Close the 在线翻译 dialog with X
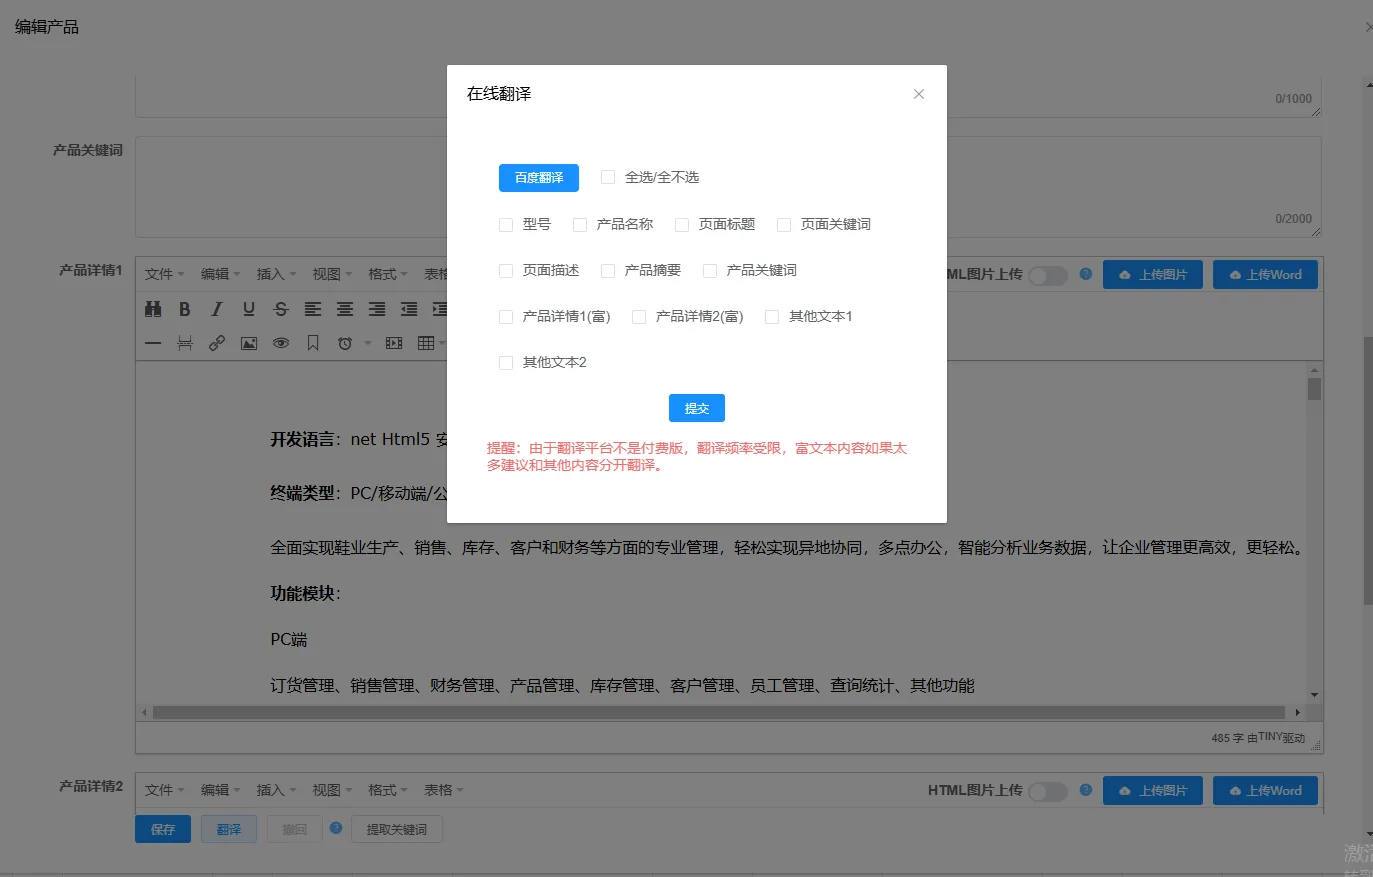Viewport: 1373px width, 877px height. point(918,94)
